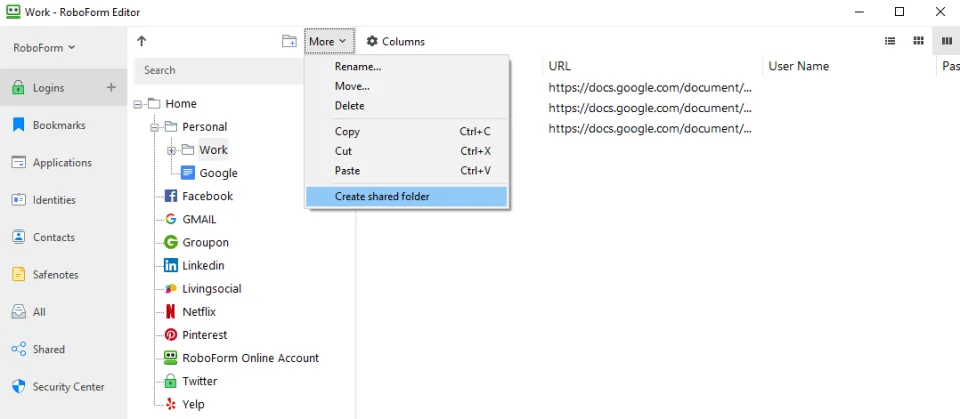Toggle the More dropdown button

pyautogui.click(x=329, y=42)
